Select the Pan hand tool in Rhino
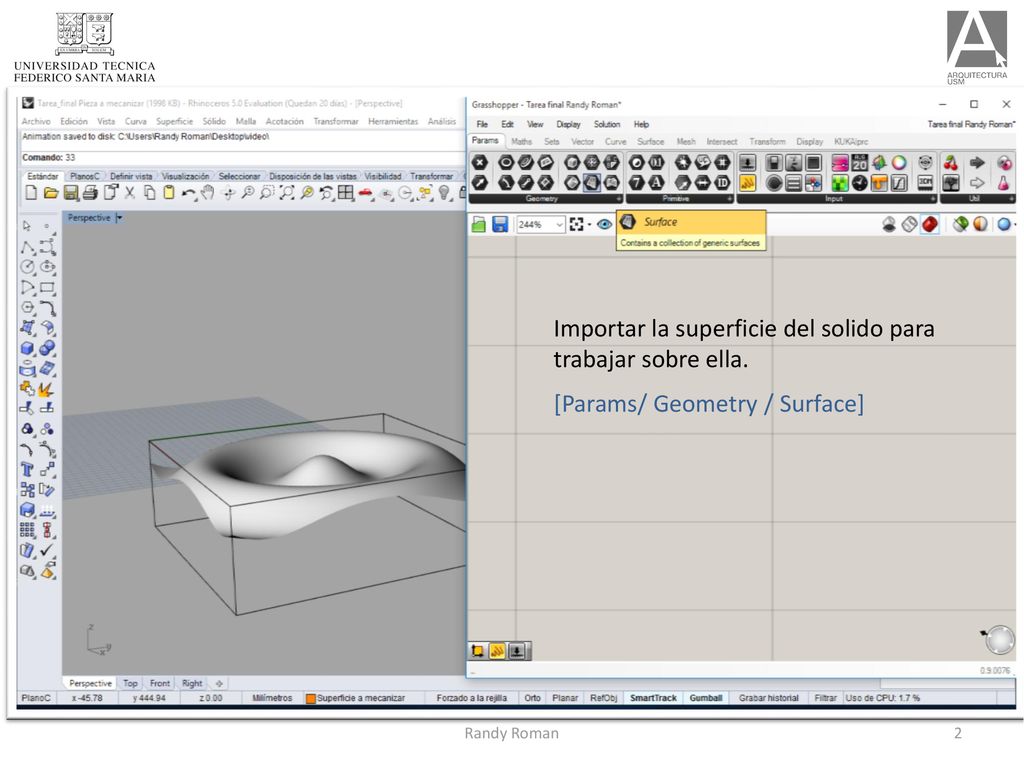This screenshot has width=1024, height=768. [208, 193]
